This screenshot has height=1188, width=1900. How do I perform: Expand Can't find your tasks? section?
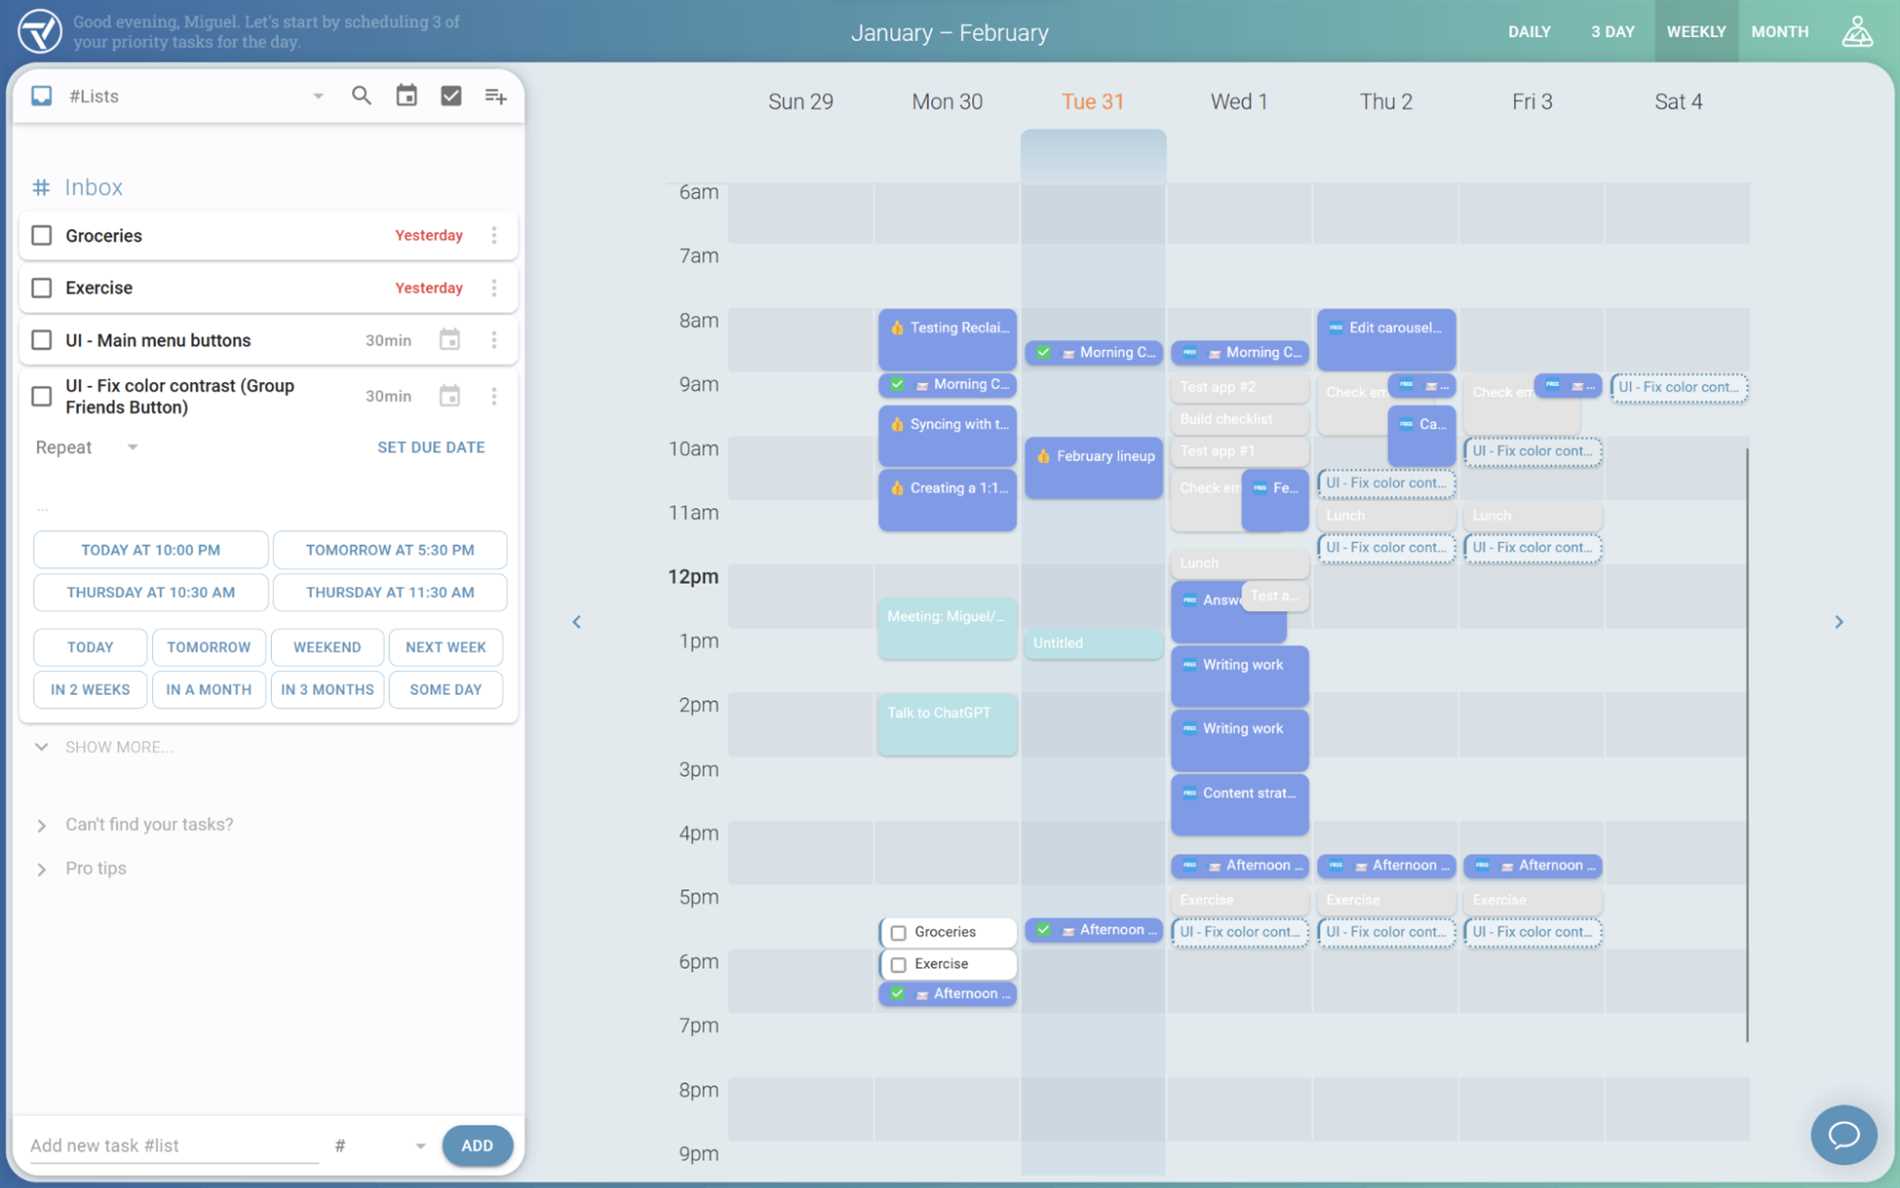point(135,824)
